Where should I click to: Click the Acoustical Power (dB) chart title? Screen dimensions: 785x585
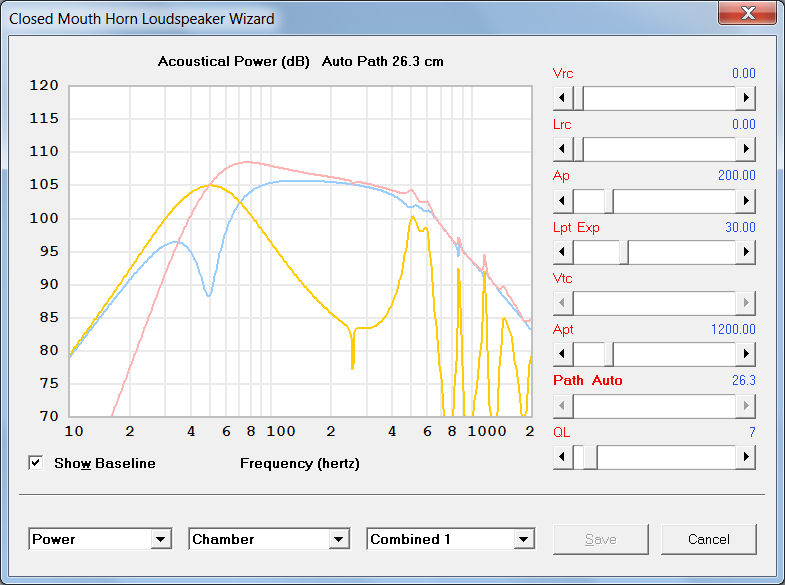233,62
